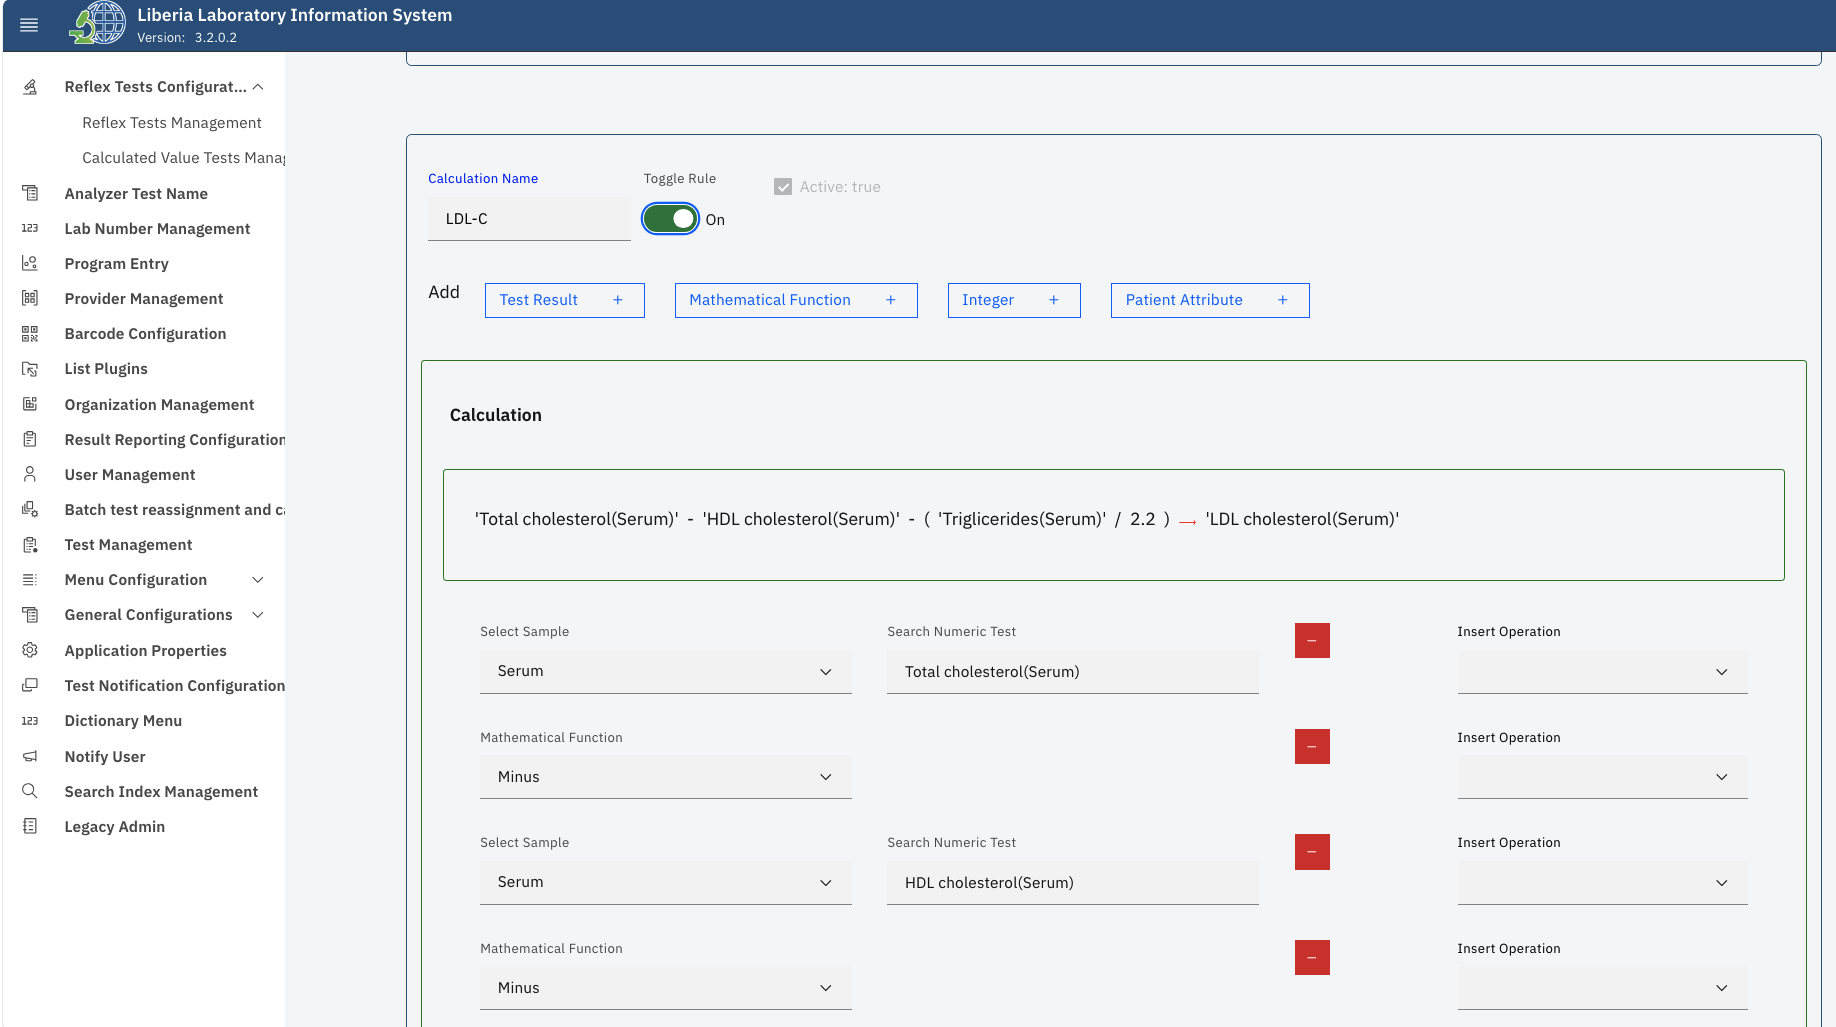Expand the General Configurations chevron
The width and height of the screenshot is (1836, 1027).
coord(258,615)
